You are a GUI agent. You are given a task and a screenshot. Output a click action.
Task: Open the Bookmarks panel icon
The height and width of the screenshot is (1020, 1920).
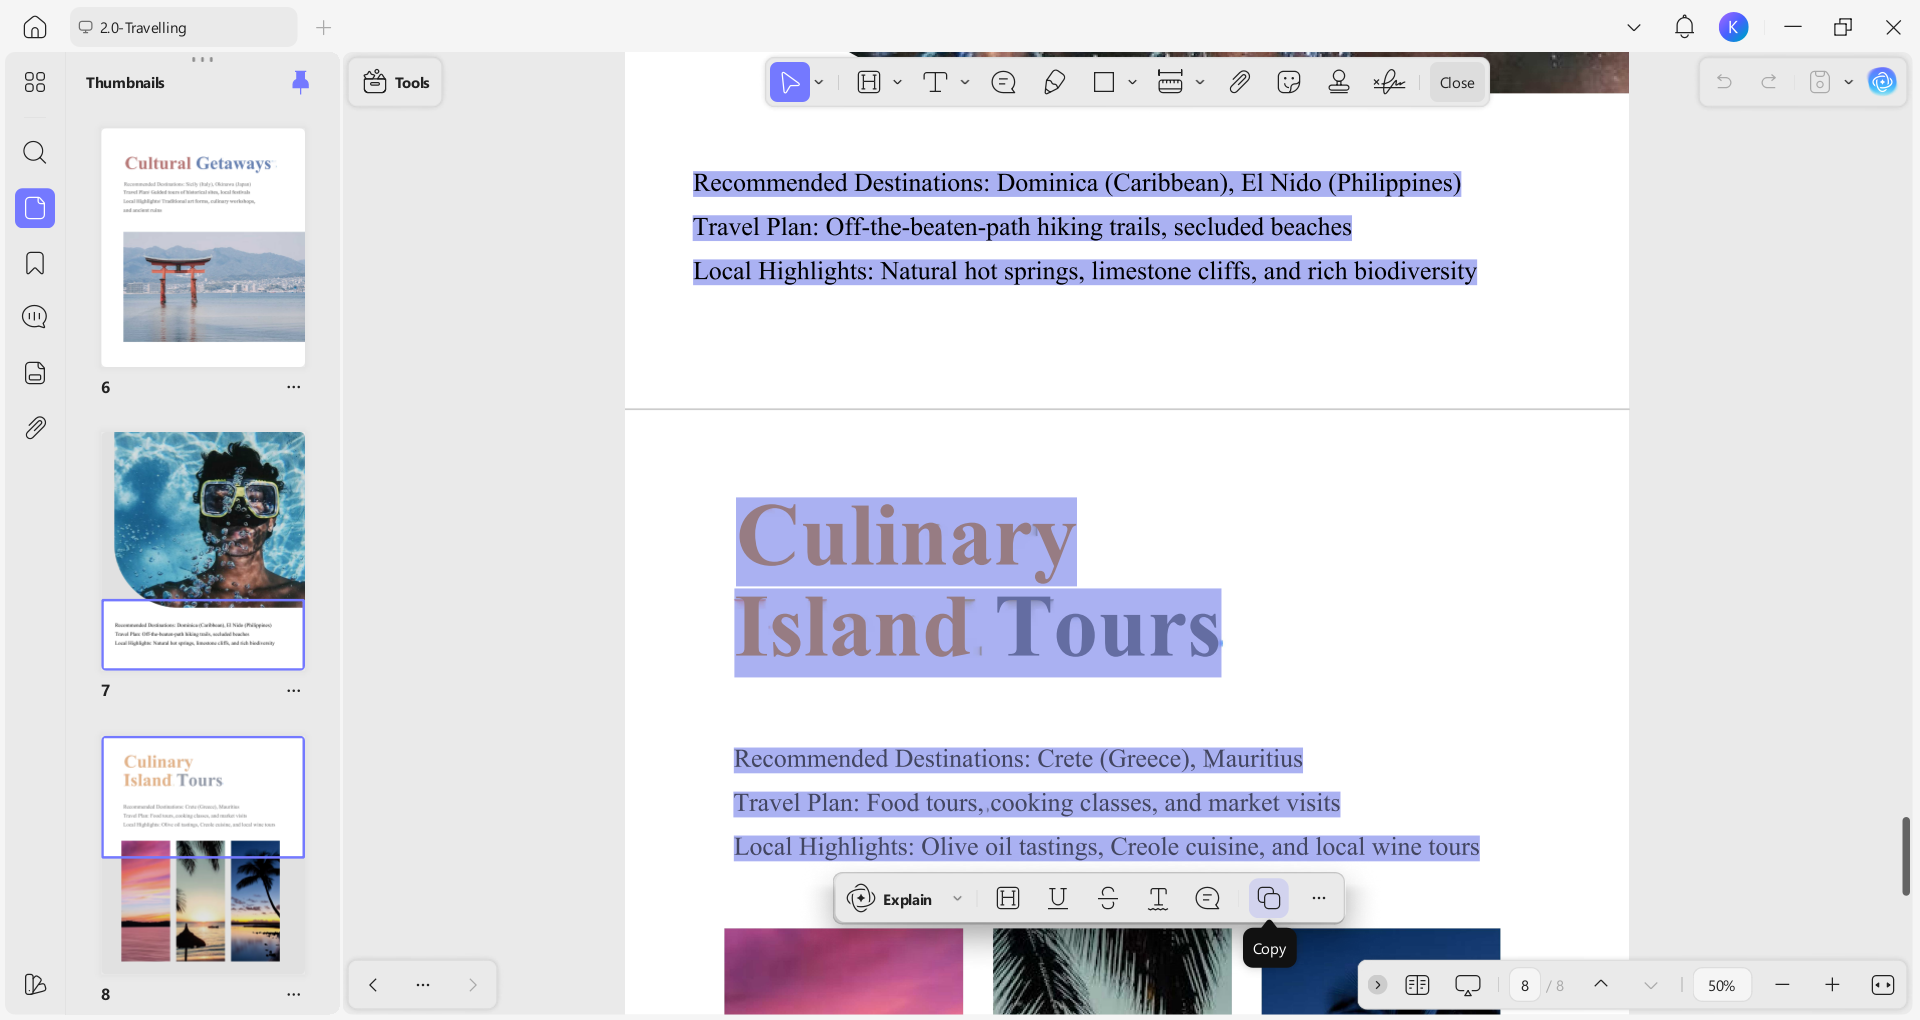pos(35,263)
